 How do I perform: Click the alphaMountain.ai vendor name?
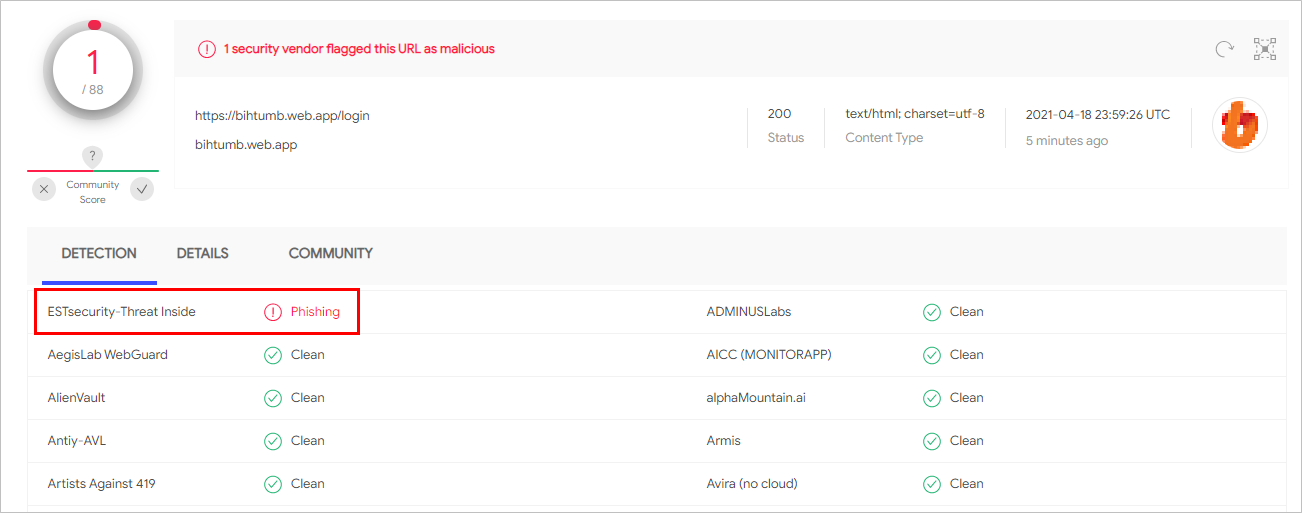[756, 398]
